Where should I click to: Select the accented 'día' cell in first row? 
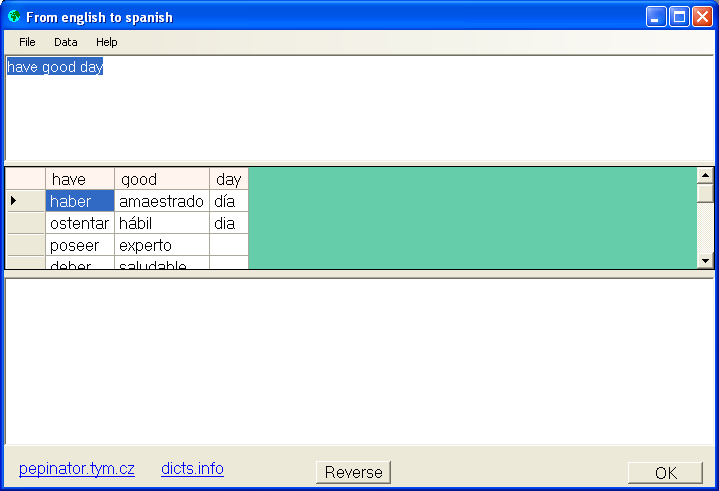click(229, 201)
